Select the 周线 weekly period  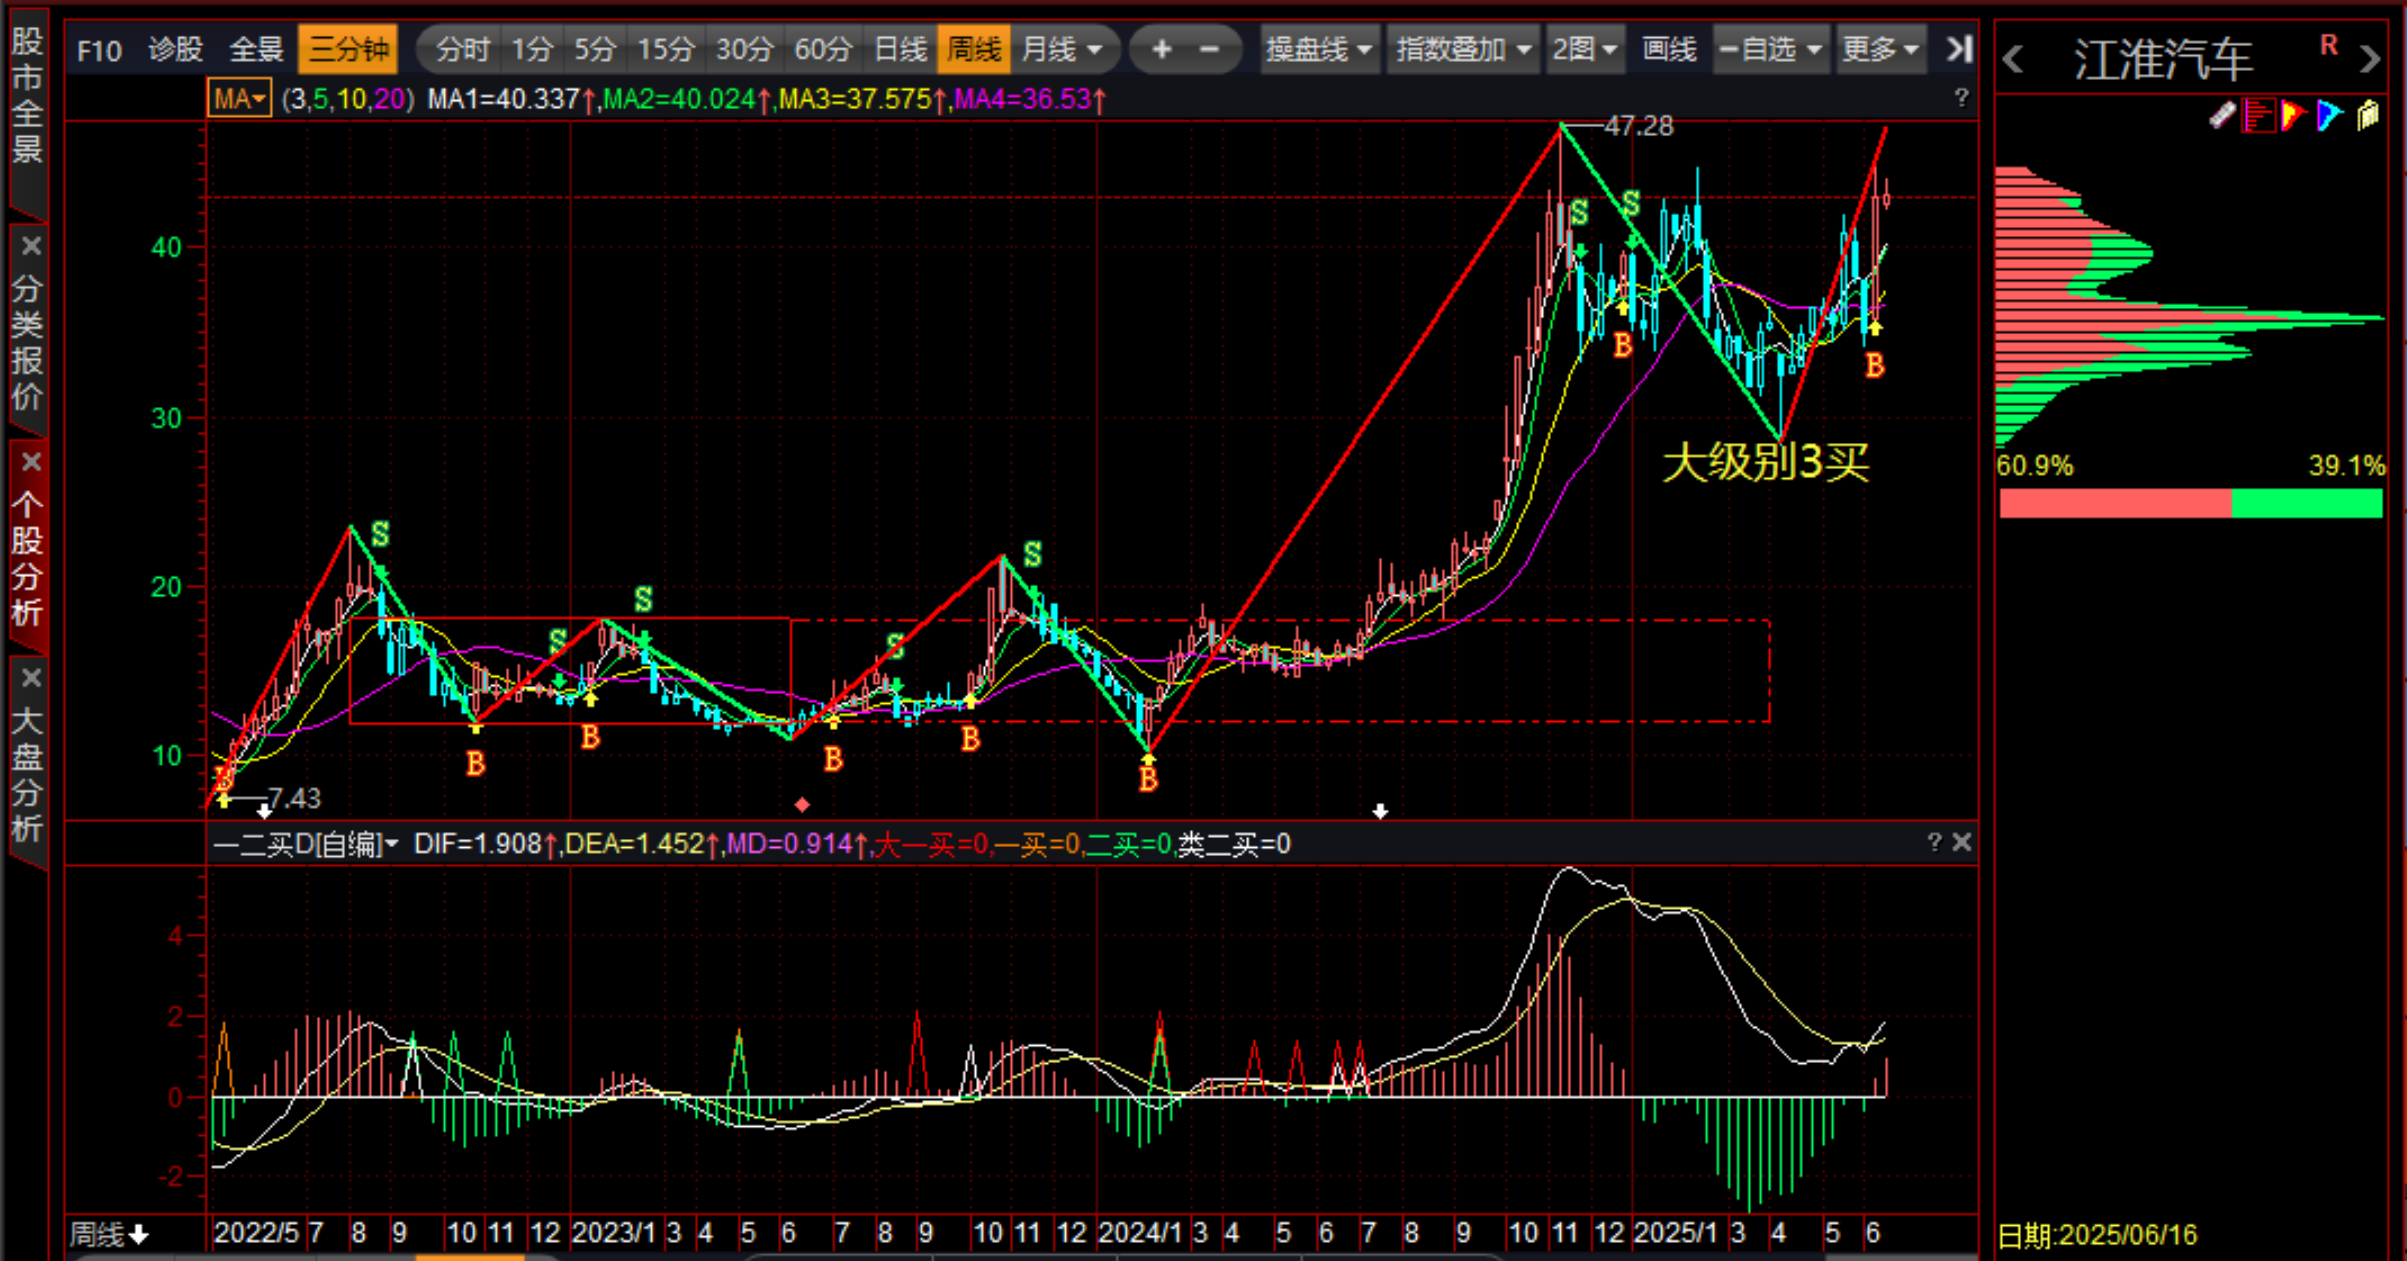(x=973, y=49)
